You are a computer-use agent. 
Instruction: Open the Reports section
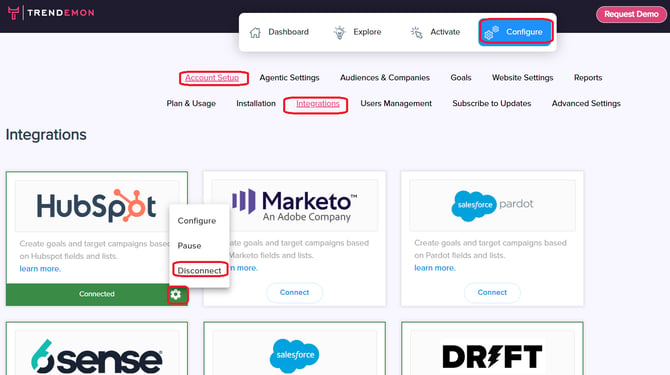click(x=588, y=78)
